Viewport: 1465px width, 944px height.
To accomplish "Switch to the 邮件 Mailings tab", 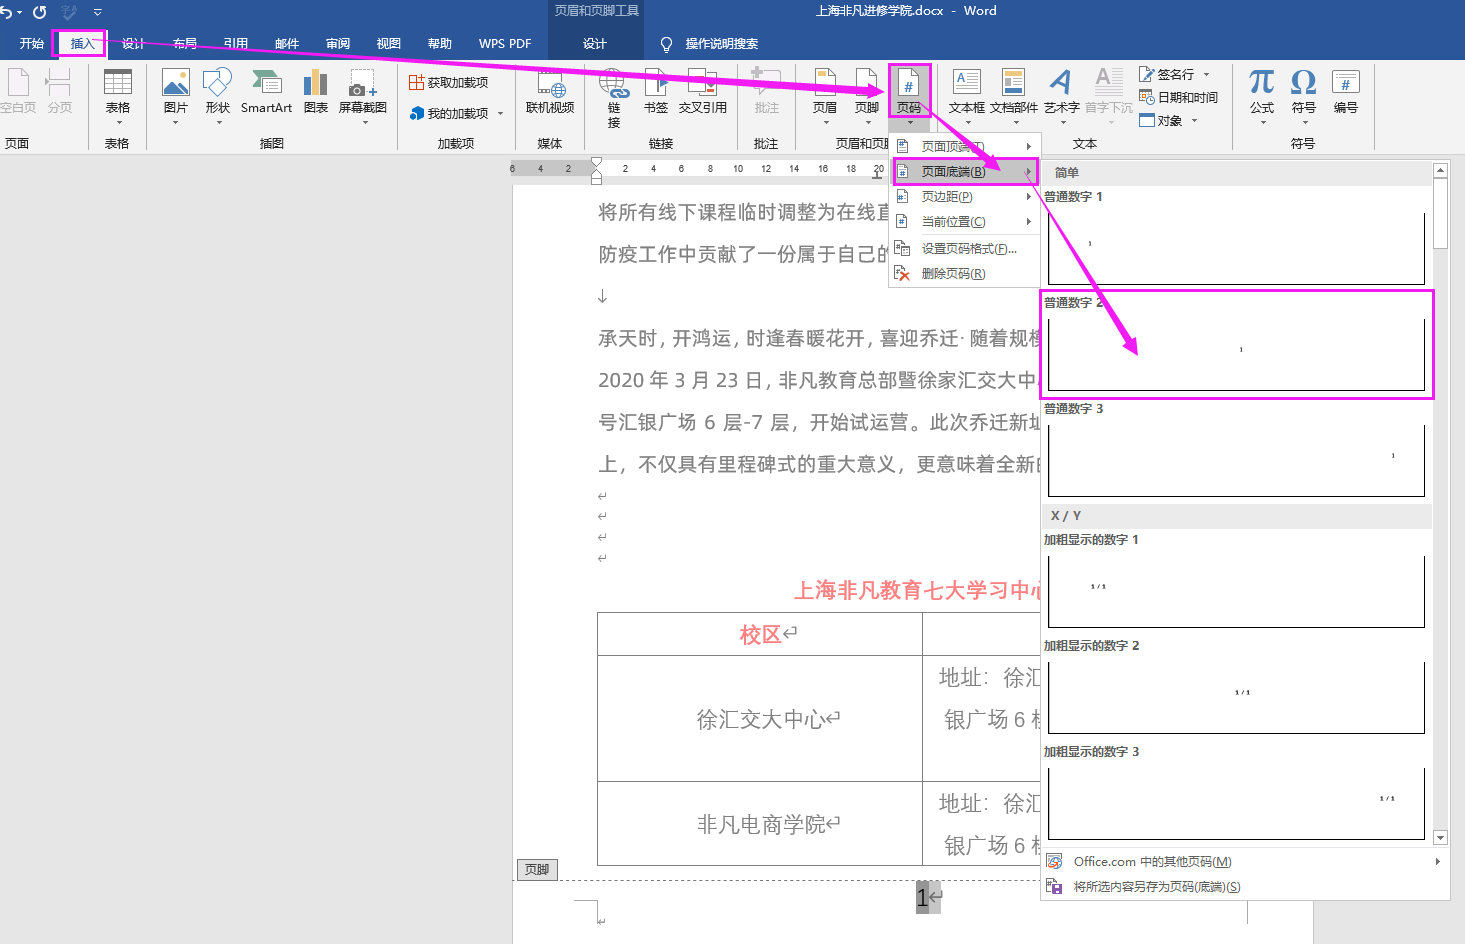I will point(287,43).
